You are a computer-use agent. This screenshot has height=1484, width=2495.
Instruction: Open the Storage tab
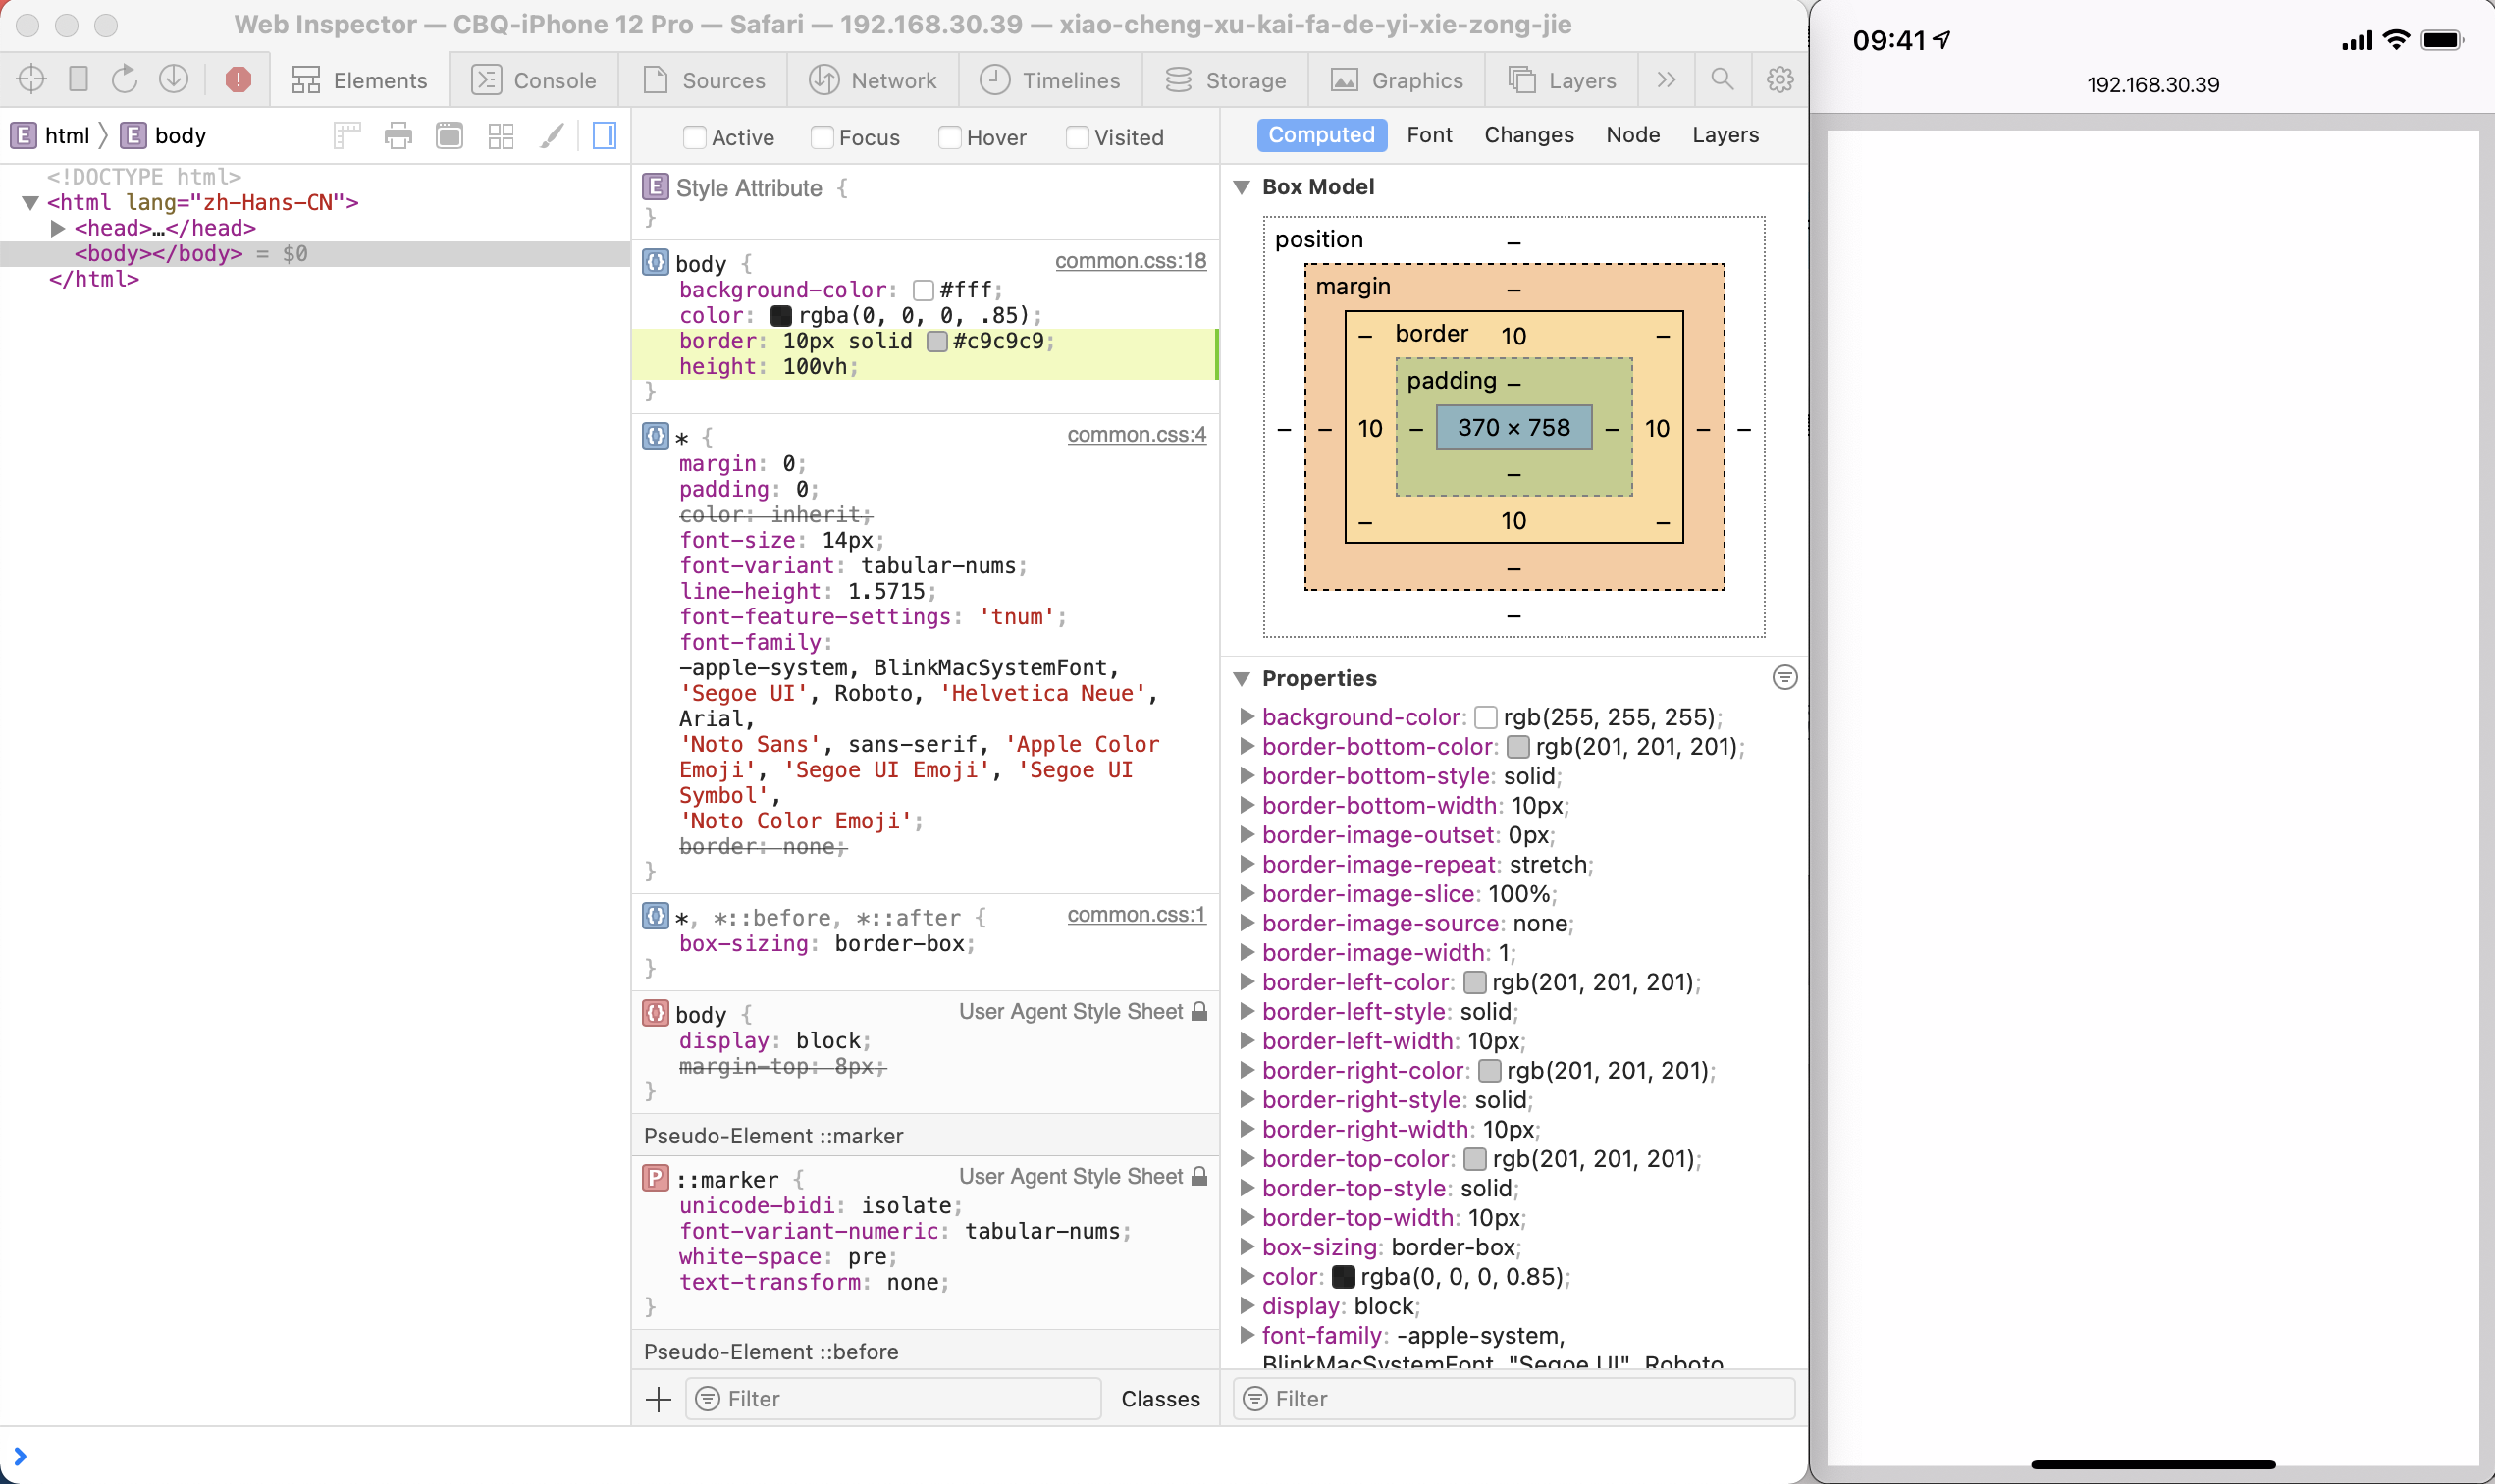coord(1226,80)
